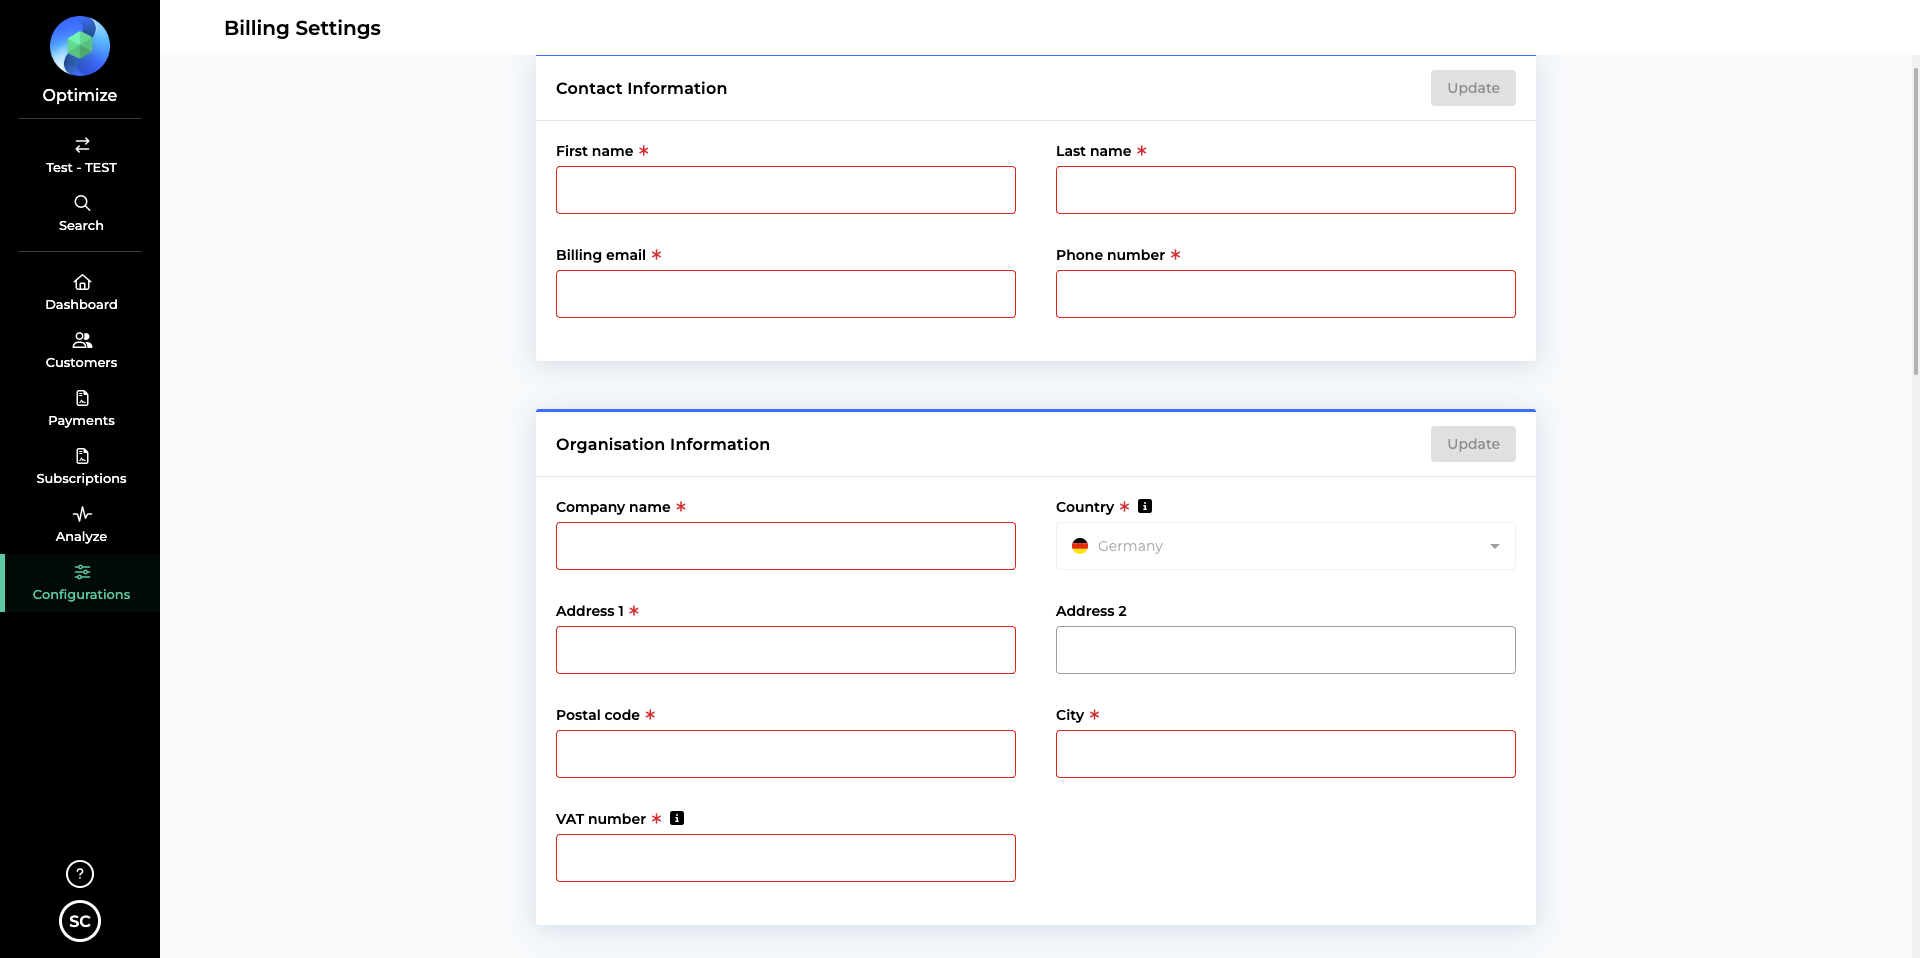Focus the VAT number field
1920x958 pixels.
(x=786, y=858)
